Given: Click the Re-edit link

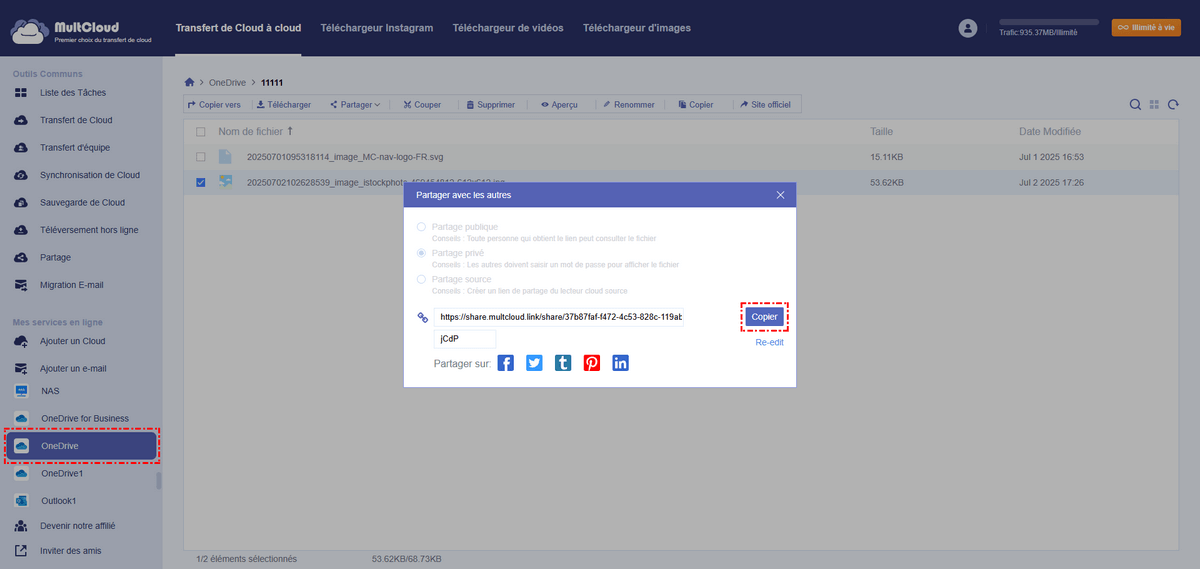Looking at the screenshot, I should tap(770, 342).
